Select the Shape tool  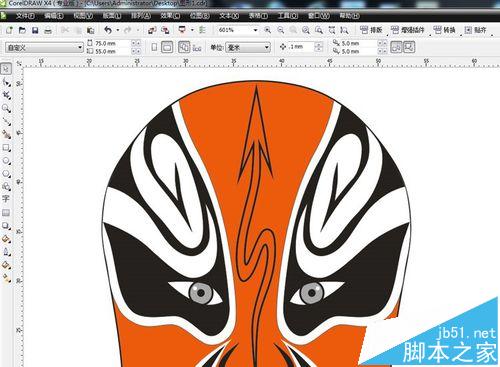pos(6,82)
